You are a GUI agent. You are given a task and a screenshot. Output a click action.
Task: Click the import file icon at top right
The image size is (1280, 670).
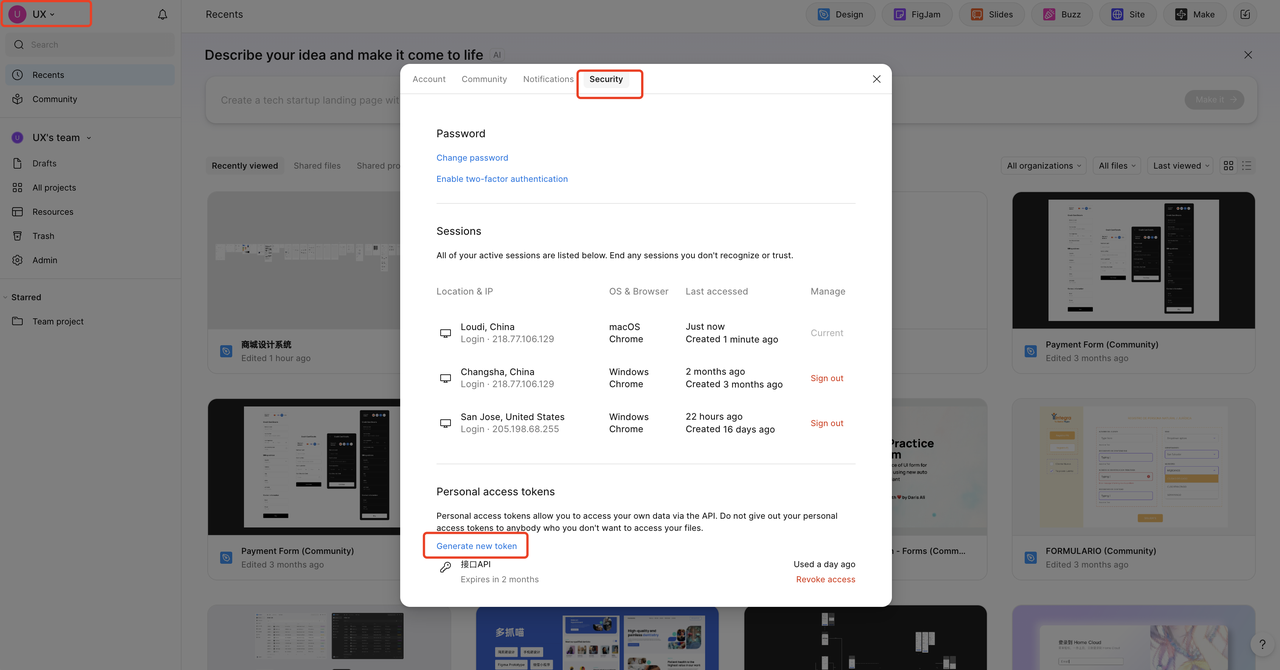point(1245,15)
